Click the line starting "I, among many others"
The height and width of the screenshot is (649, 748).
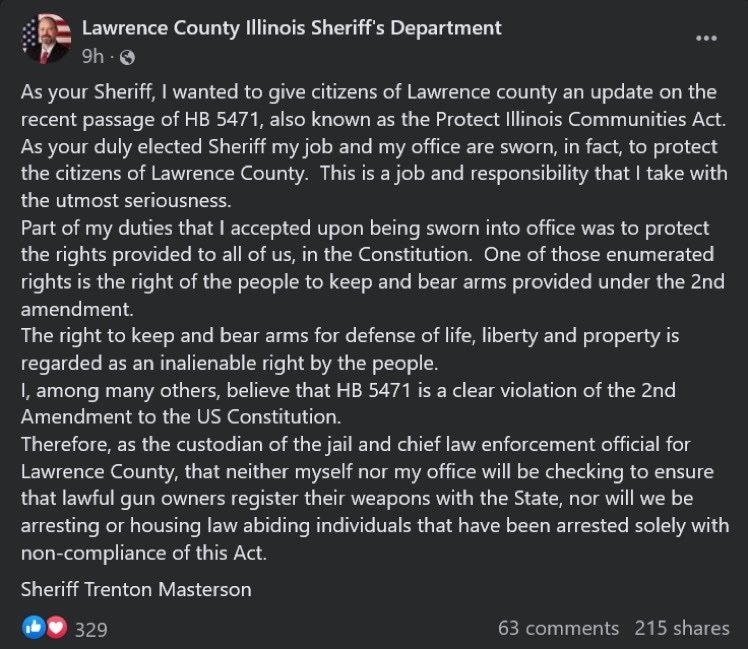[x=348, y=391]
